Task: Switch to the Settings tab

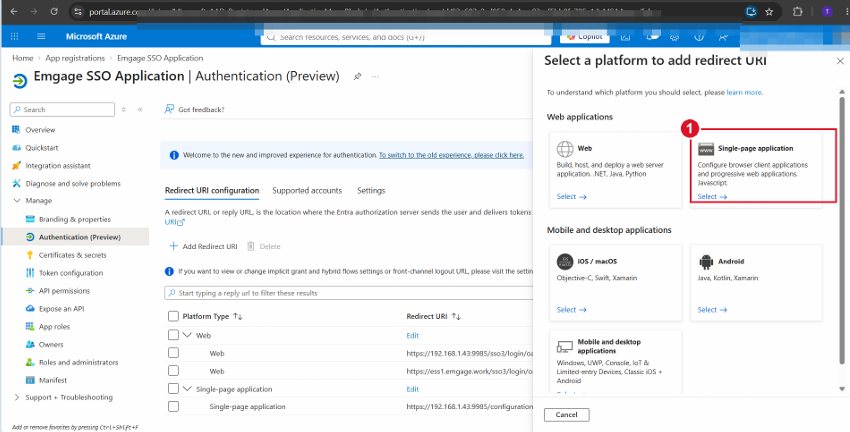Action: tap(371, 190)
